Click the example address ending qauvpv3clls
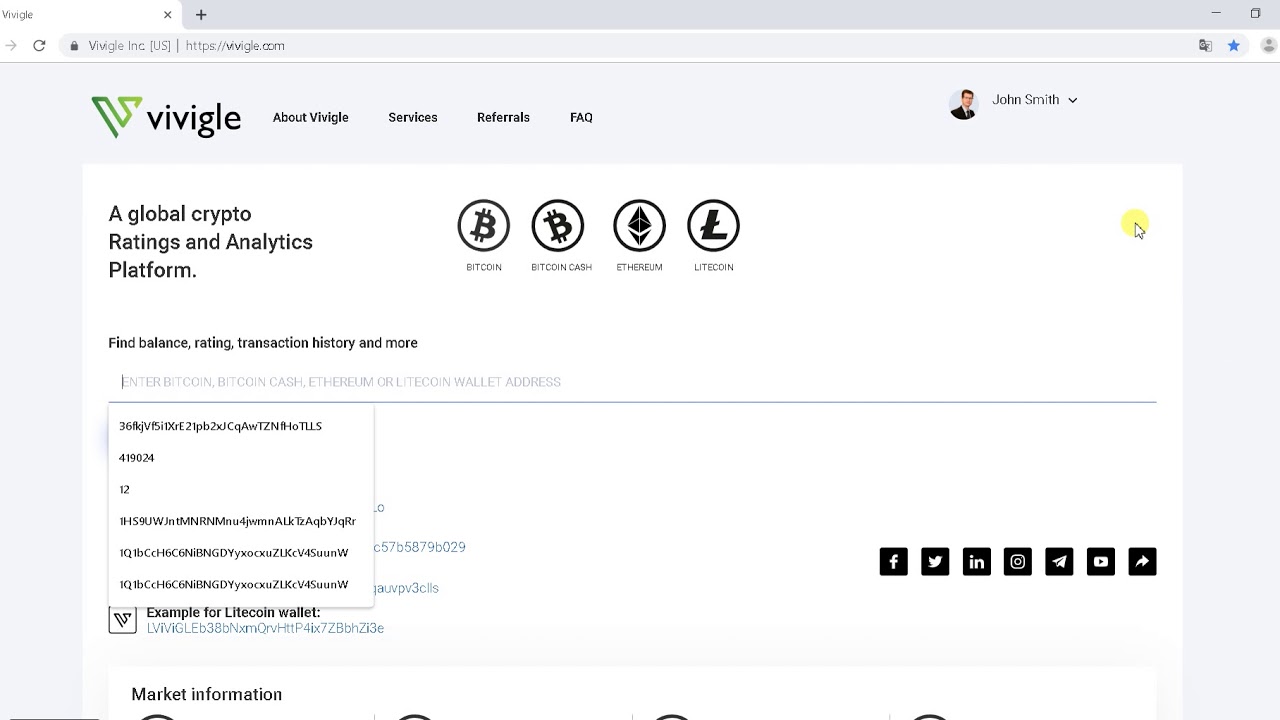Screen dimensions: 1280x720 coord(406,588)
